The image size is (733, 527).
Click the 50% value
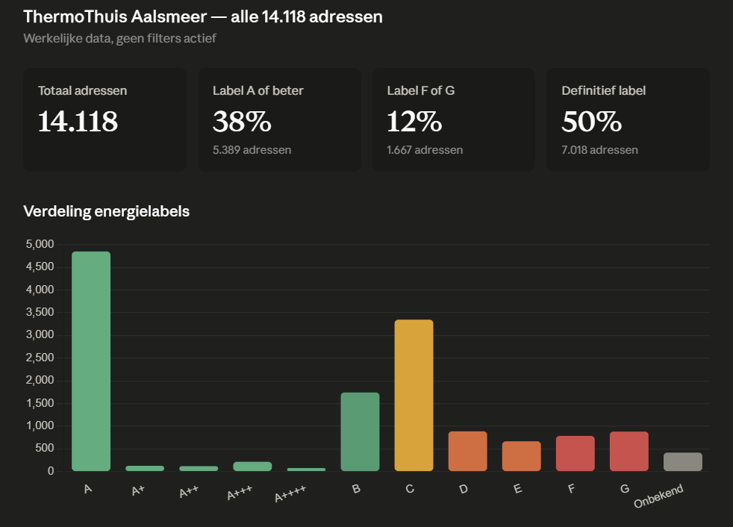[x=591, y=122]
